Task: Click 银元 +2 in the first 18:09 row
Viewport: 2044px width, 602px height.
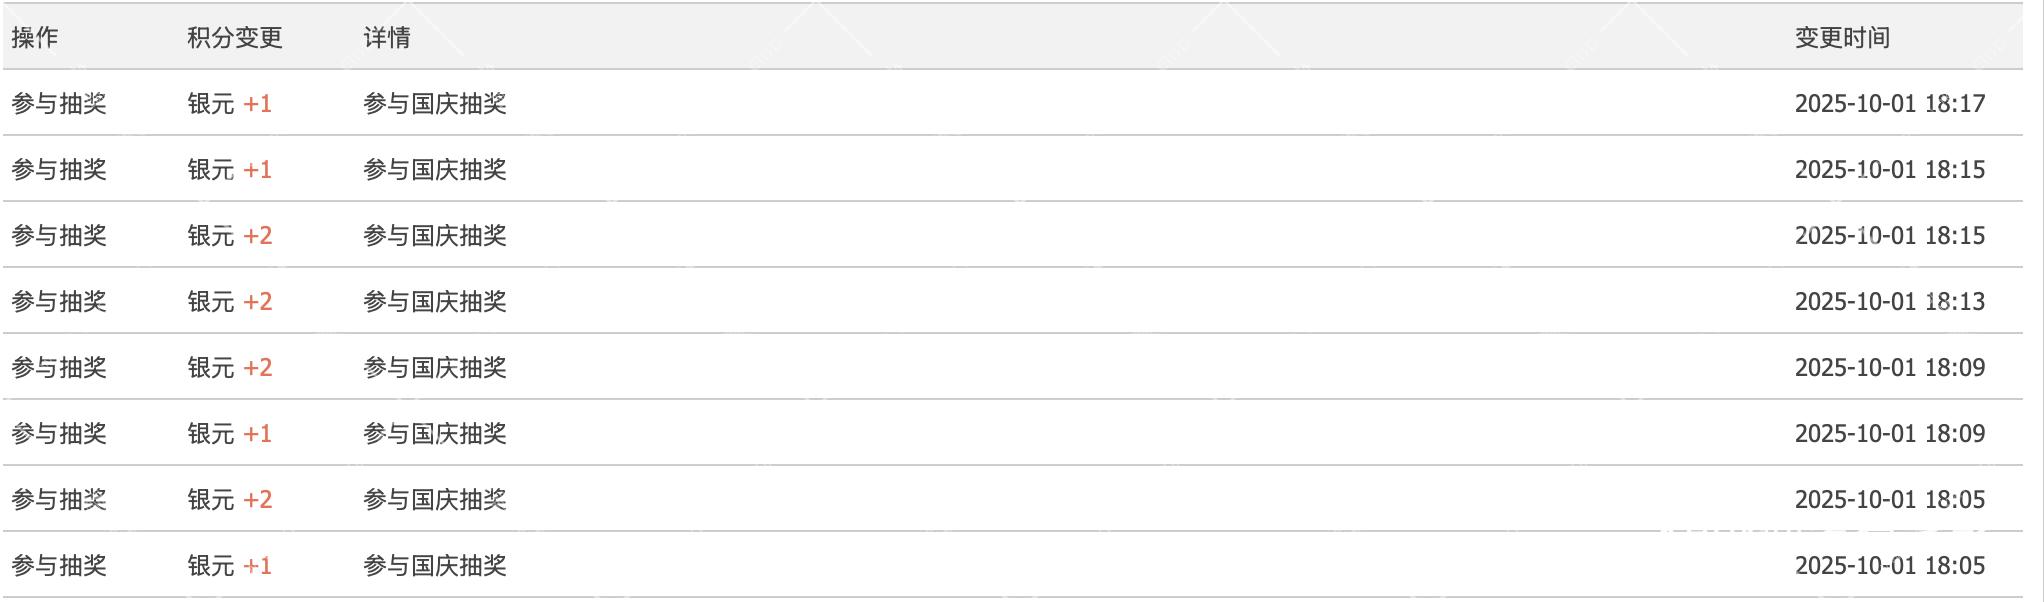Action: pos(230,368)
